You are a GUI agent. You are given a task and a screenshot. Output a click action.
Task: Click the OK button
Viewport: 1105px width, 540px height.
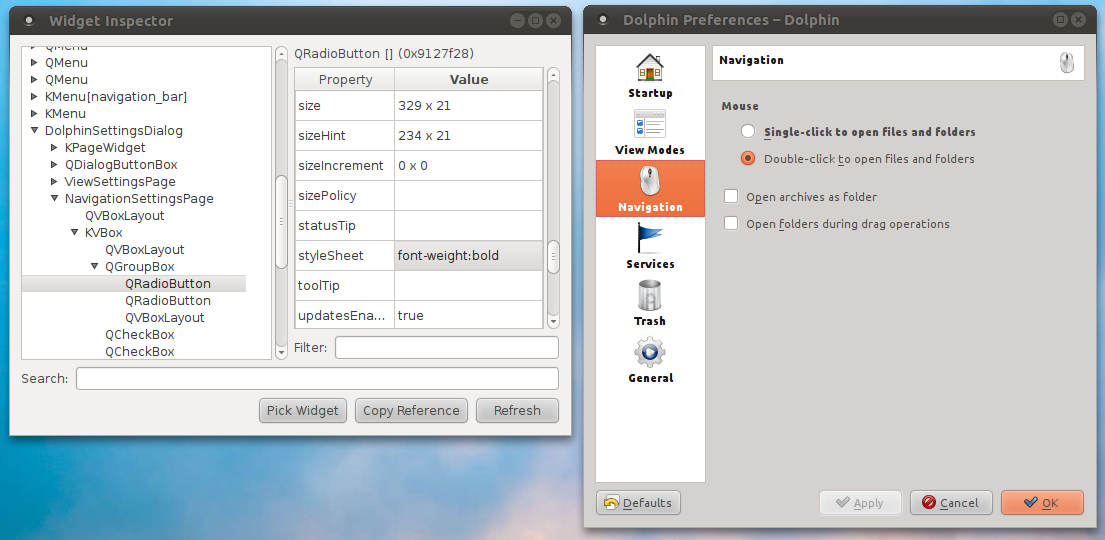(x=1042, y=503)
